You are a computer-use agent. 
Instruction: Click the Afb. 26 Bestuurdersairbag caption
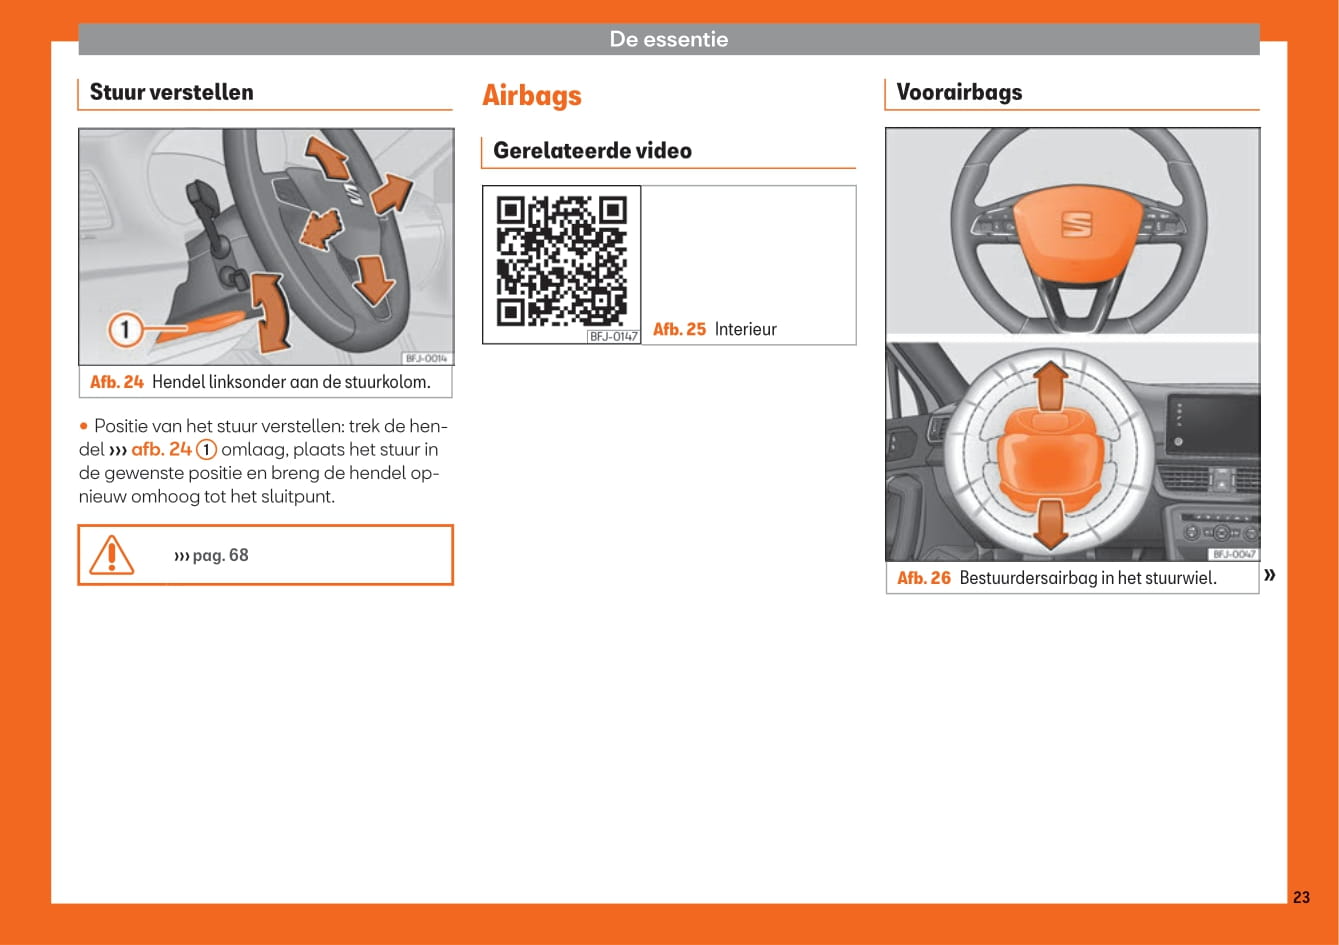(x=1056, y=578)
